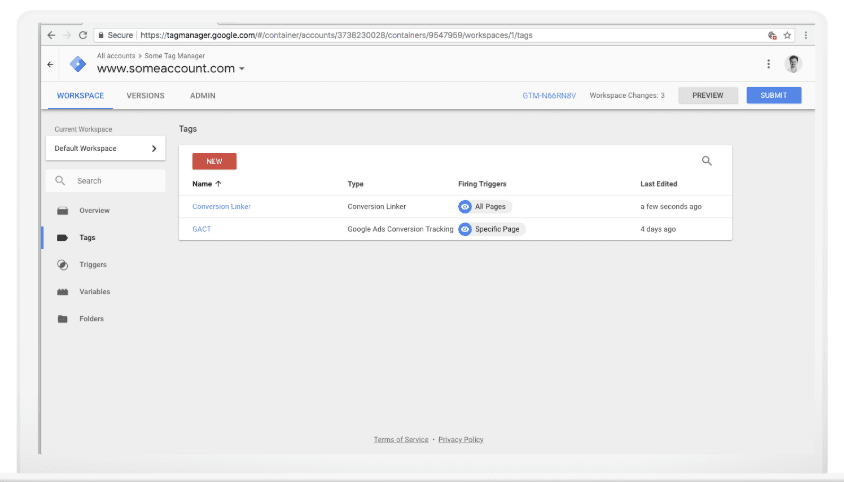Click the back arrow beside the account name
Screen dimensions: 844x482
point(51,64)
